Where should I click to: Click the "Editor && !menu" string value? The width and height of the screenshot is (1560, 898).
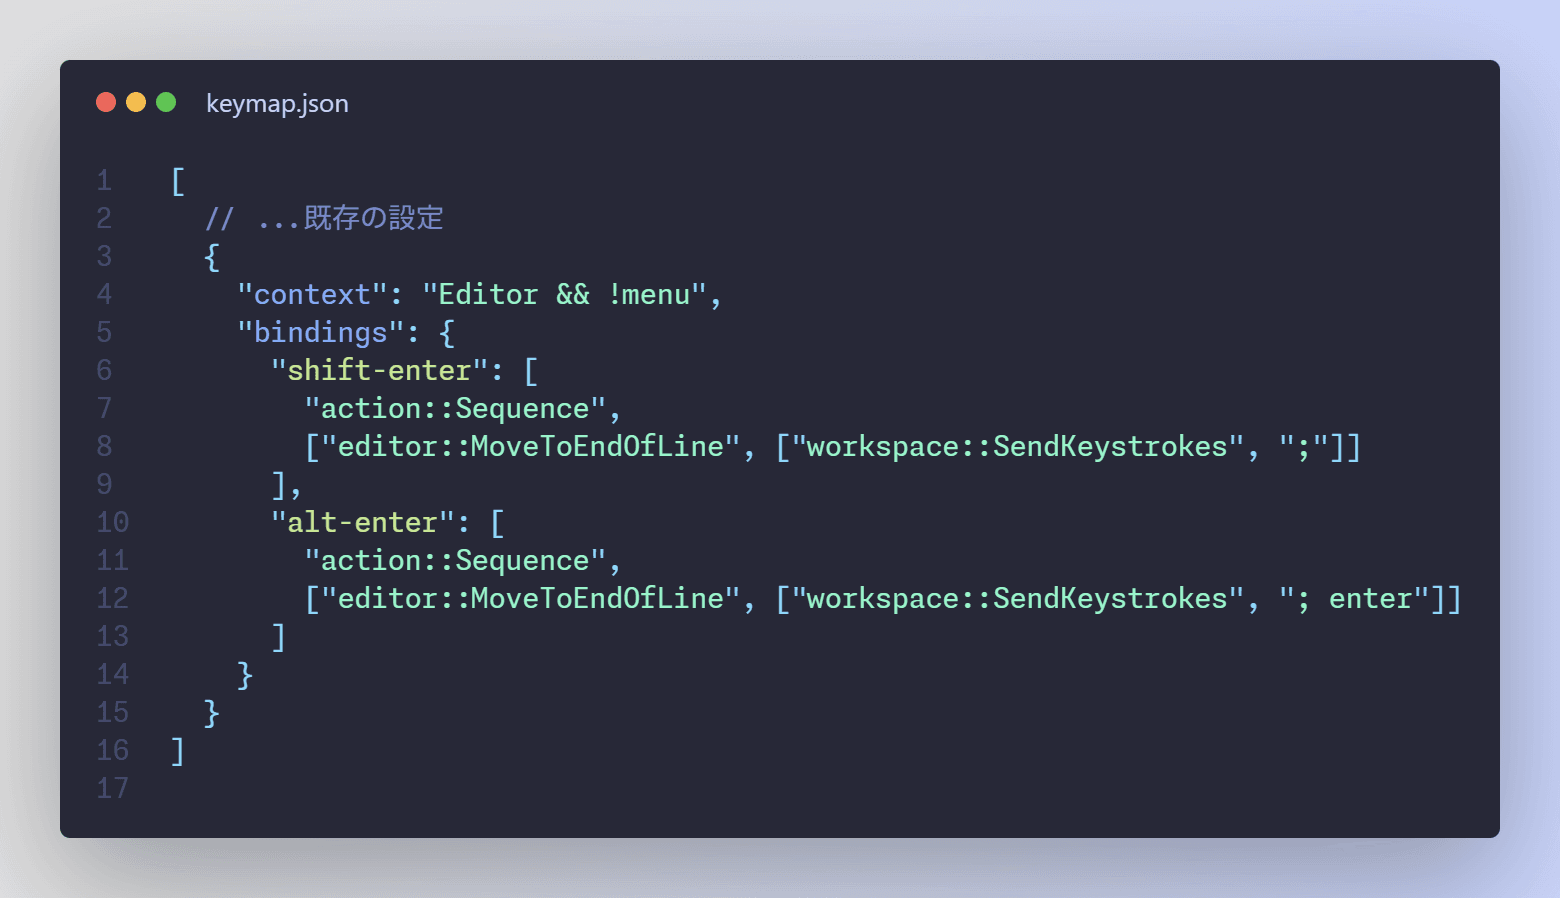click(x=564, y=295)
